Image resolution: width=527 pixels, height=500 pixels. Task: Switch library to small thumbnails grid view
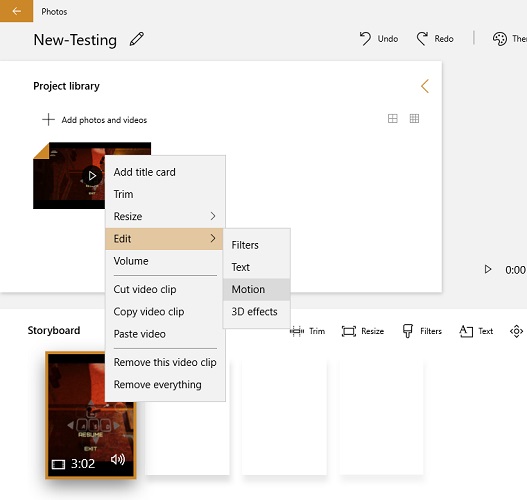click(414, 118)
